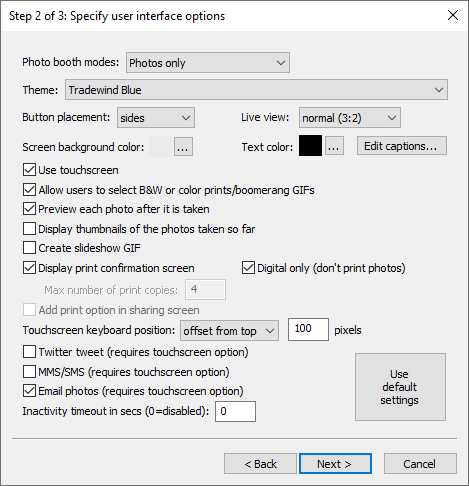This screenshot has width=469, height=486.
Task: Click the black text color swatch
Action: click(x=310, y=146)
